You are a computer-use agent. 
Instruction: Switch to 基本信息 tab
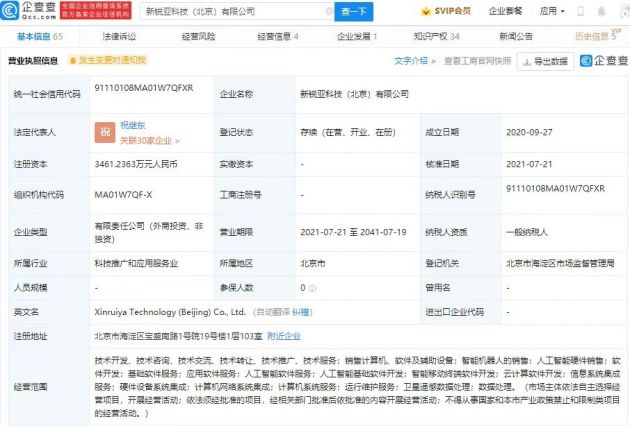pyautogui.click(x=40, y=37)
